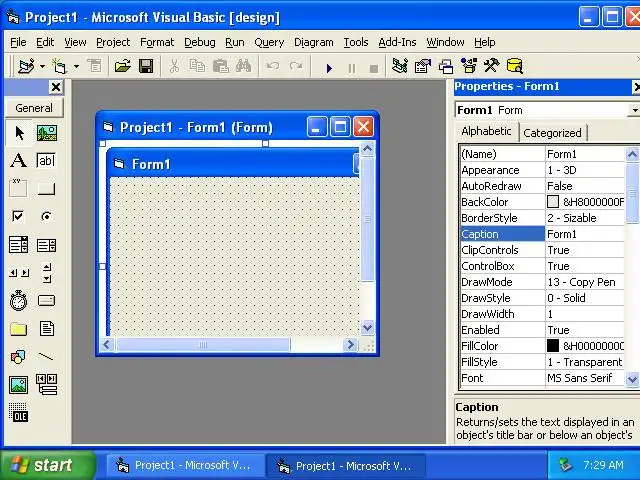
Task: Select the ComboBox control tool
Action: [19, 245]
